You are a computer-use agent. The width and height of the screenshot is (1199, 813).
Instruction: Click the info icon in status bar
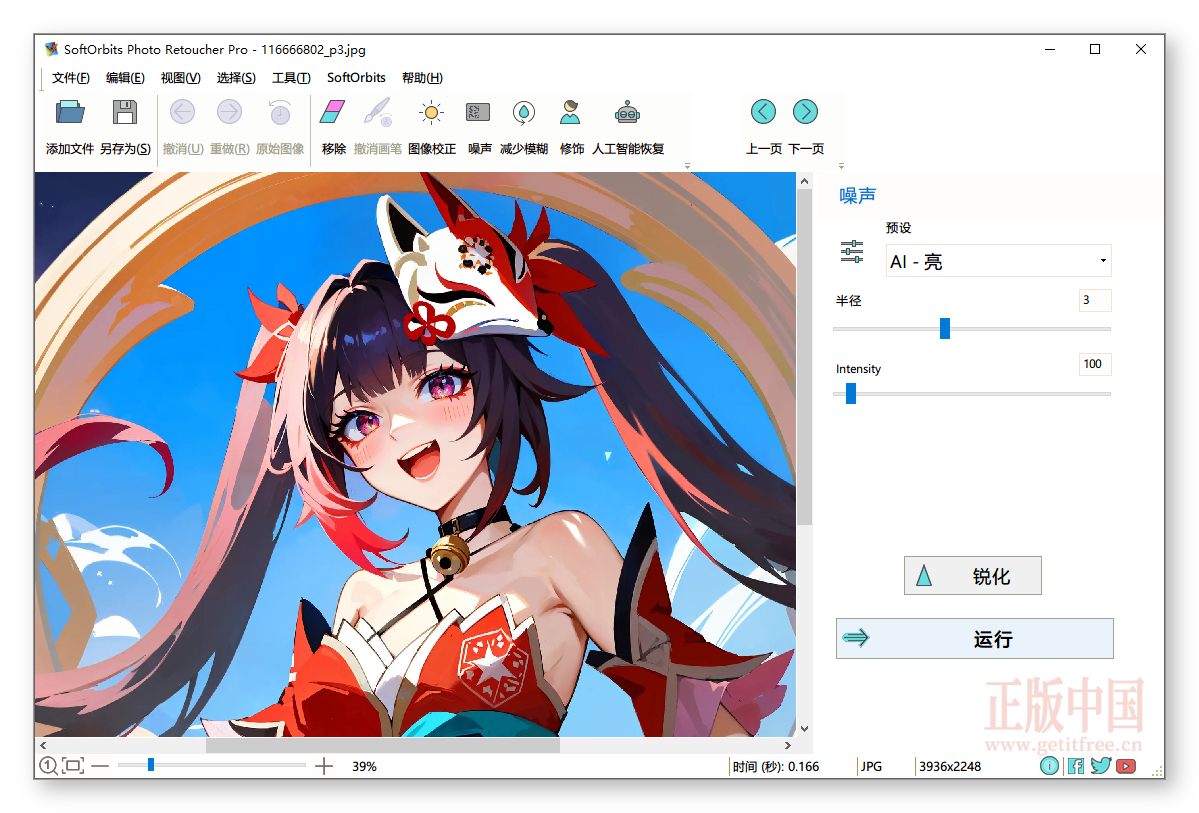tap(1050, 766)
